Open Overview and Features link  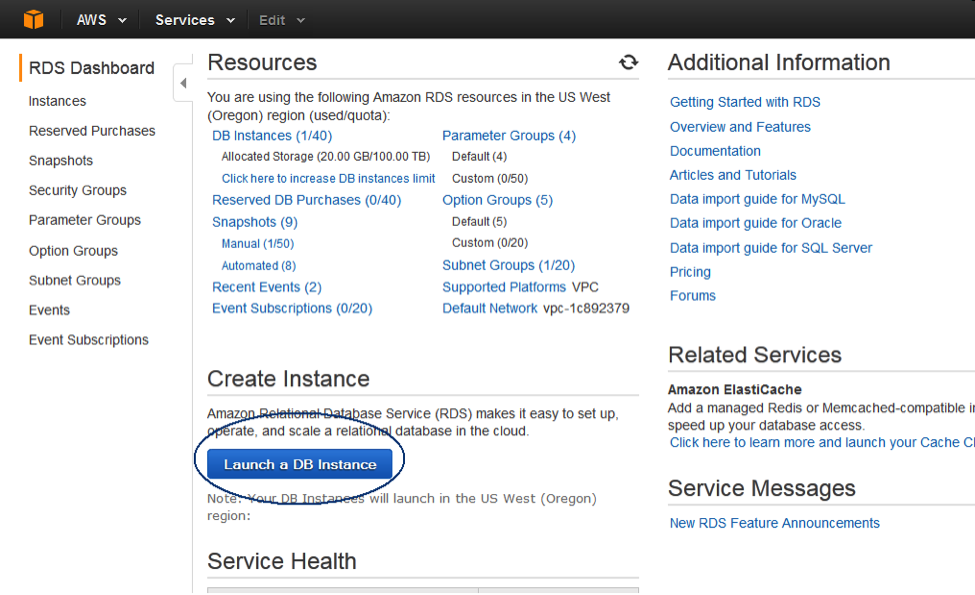[740, 127]
